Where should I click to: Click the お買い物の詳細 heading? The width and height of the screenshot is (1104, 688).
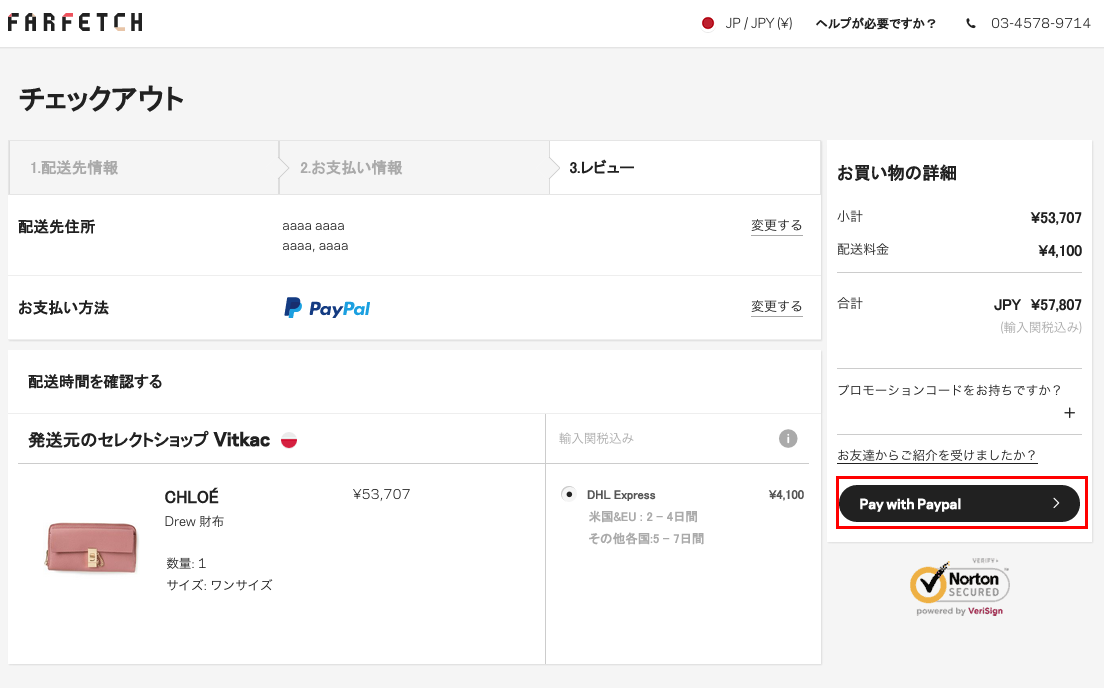(x=896, y=173)
